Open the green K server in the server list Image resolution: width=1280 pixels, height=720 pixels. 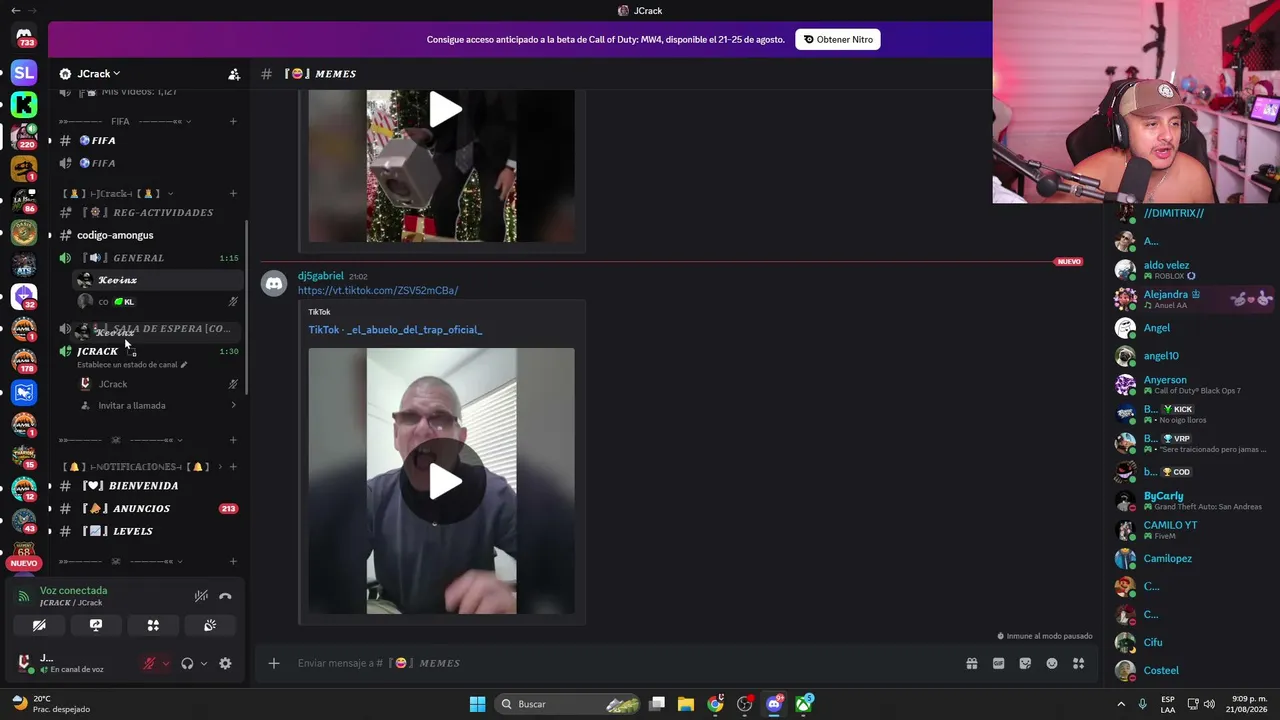(x=24, y=104)
